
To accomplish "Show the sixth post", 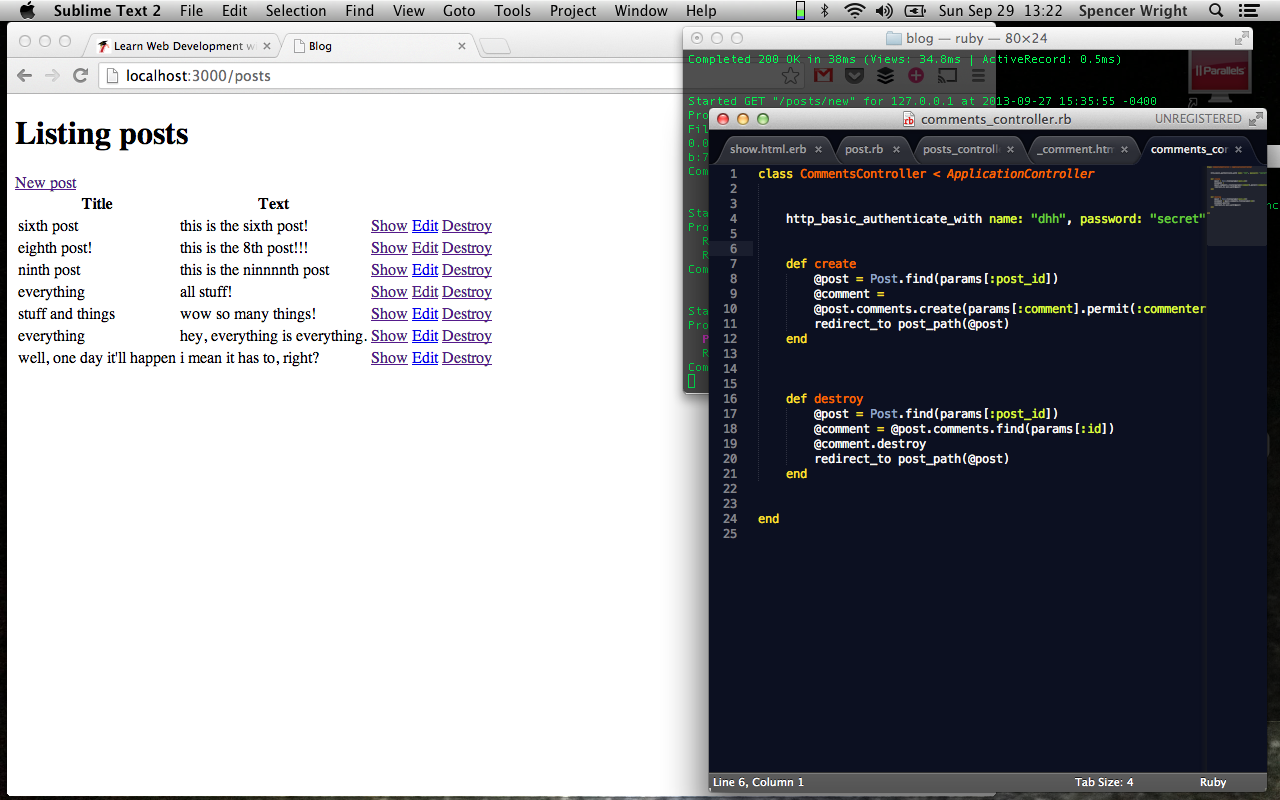I will [x=389, y=226].
